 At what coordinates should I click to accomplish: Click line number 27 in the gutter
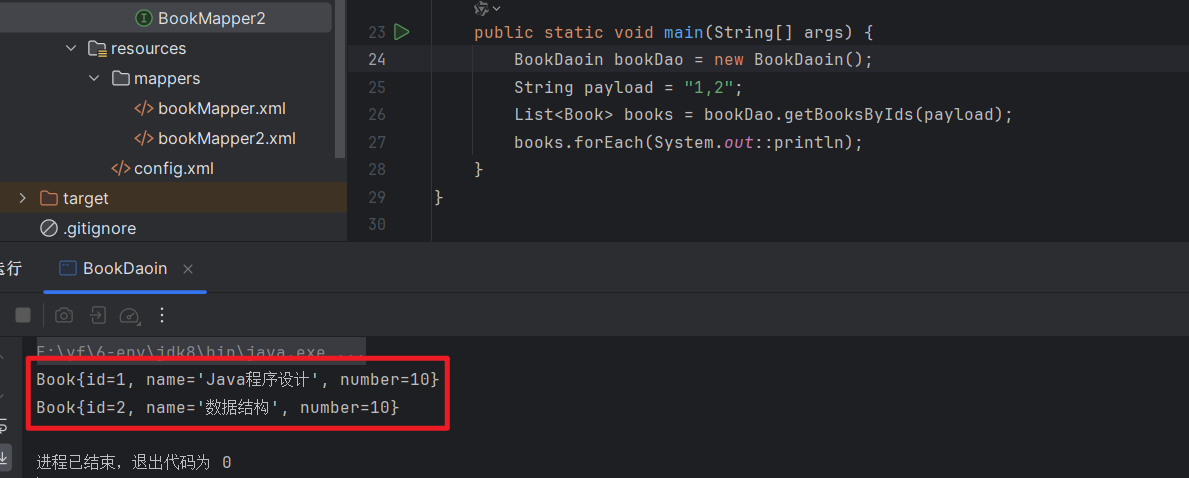[377, 143]
